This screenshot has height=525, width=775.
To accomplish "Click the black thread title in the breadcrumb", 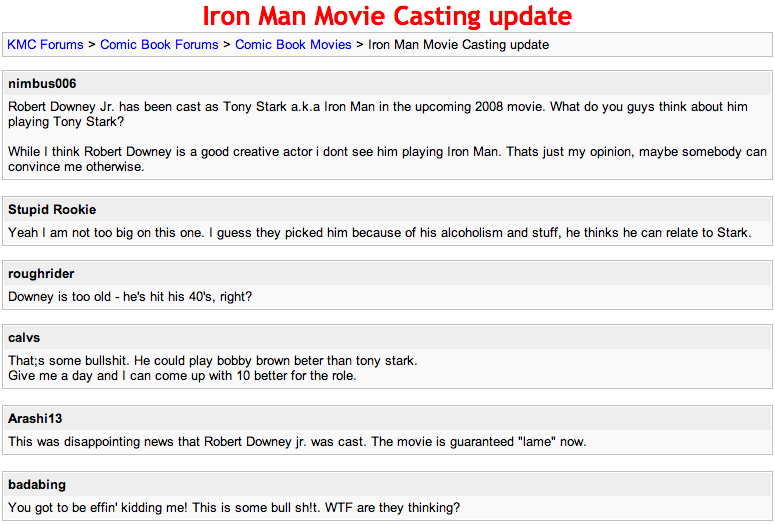I will pos(458,45).
